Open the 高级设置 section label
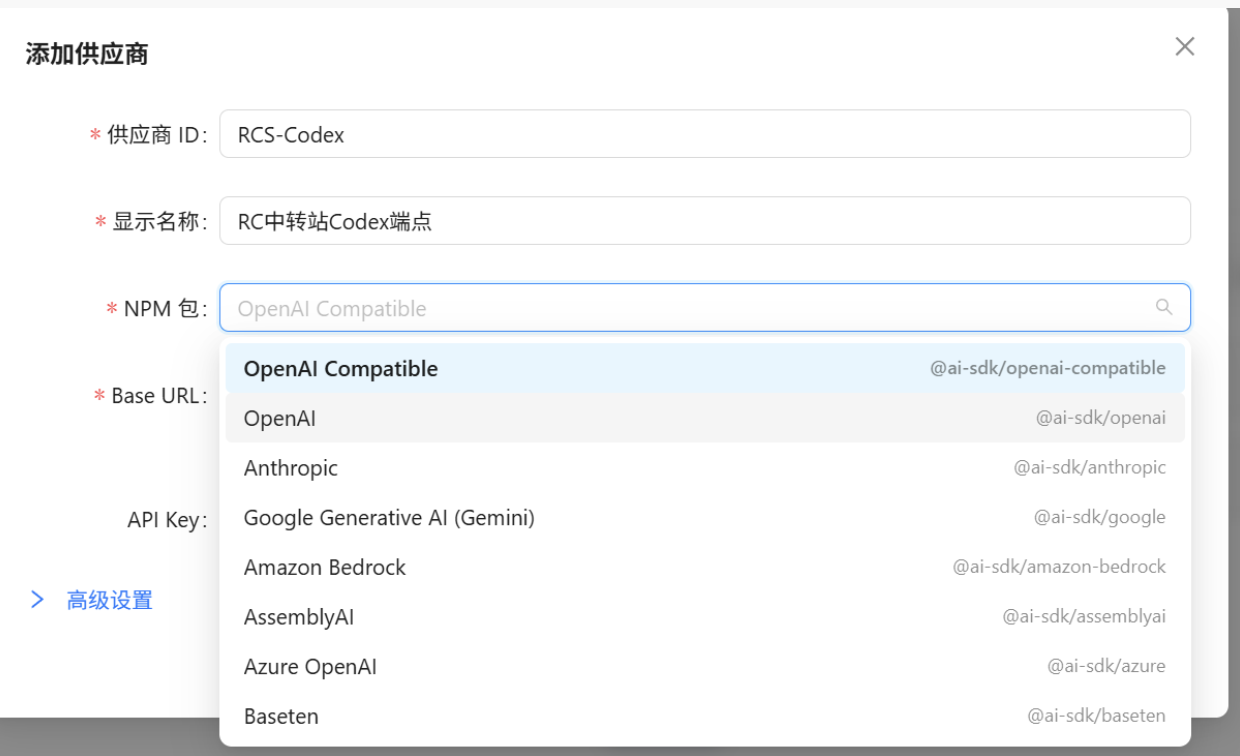Viewport: 1240px width, 756px height. click(109, 600)
